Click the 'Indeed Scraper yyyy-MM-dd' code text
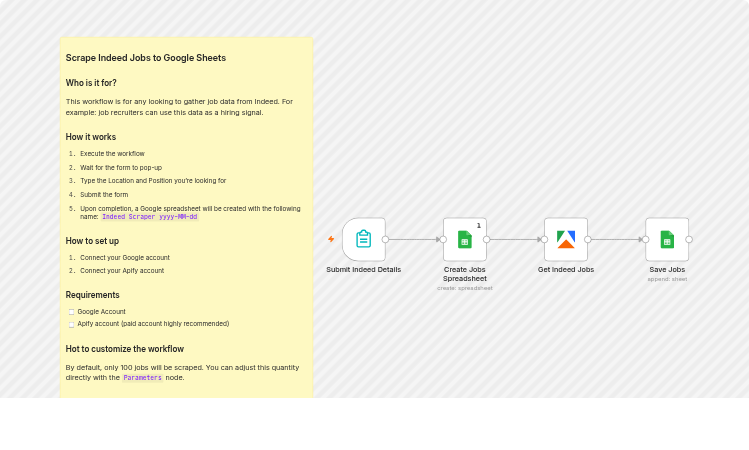749x450 pixels. (x=150, y=217)
